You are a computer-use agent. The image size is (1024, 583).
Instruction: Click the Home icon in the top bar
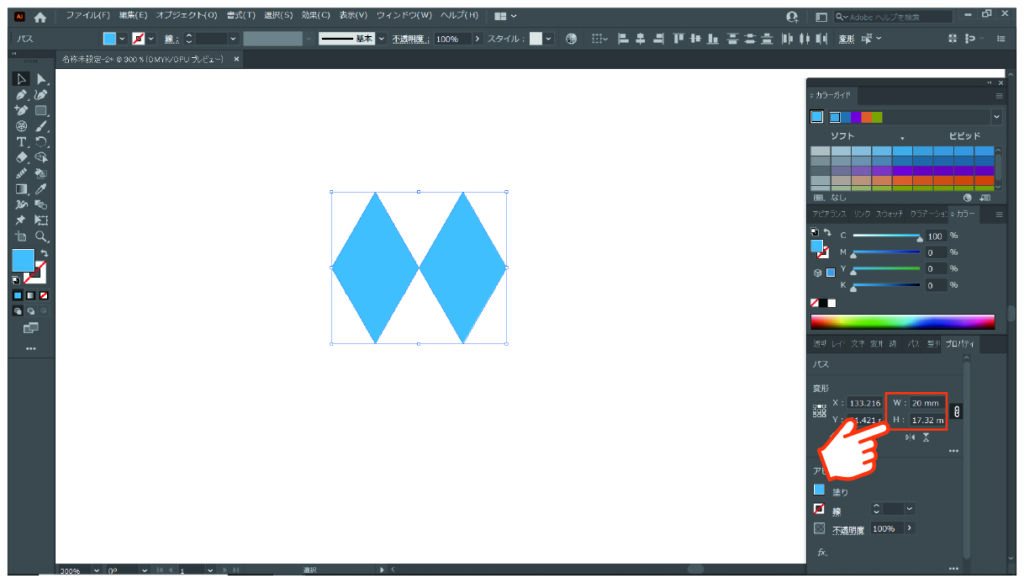tap(40, 17)
